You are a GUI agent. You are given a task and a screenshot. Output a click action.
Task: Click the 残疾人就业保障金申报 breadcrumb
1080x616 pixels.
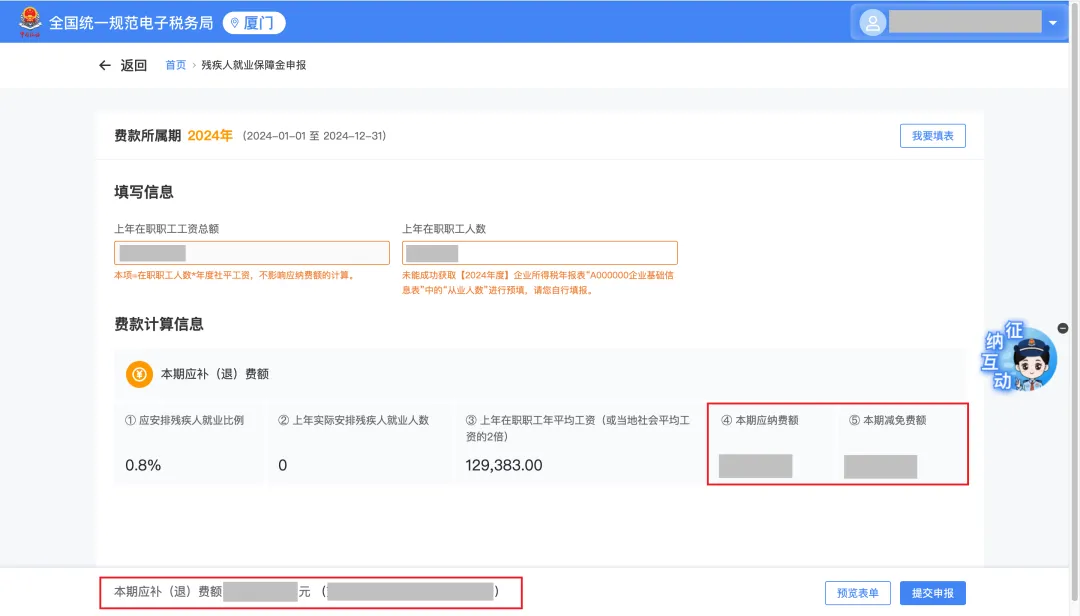coord(253,65)
